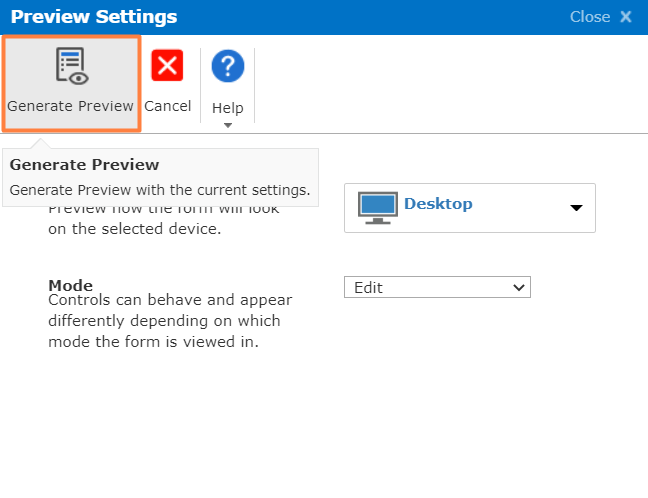648x498 pixels.
Task: Click the 'on the selected device.' text
Action: [135, 229]
